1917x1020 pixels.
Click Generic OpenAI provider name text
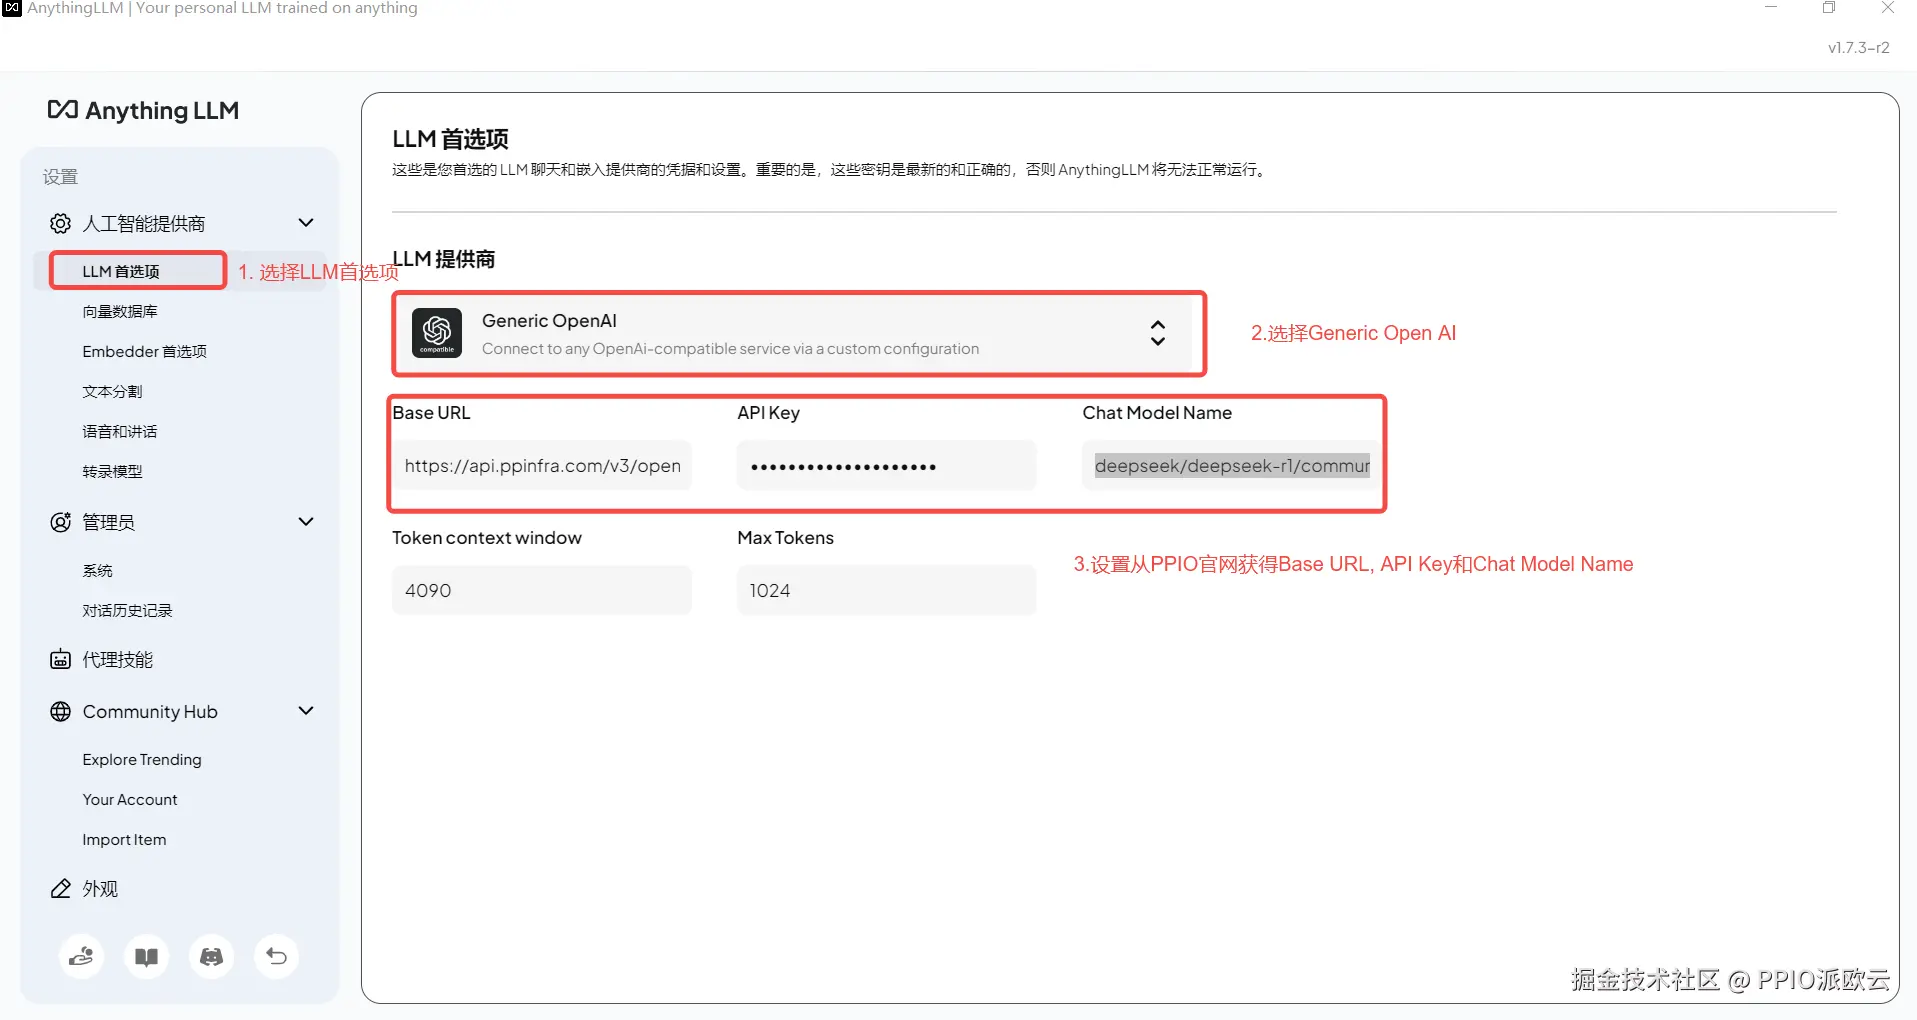click(549, 320)
